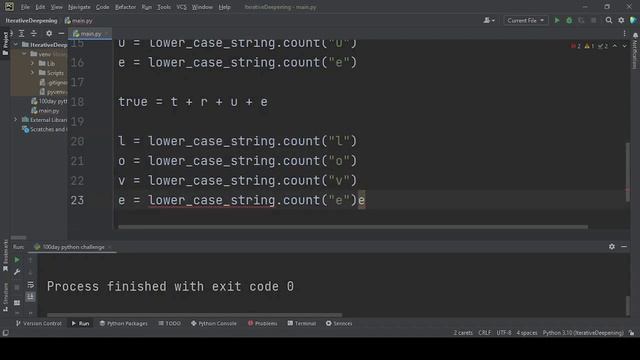
Task: Click the grey Stop icon in the top toolbar
Action: [593, 20]
